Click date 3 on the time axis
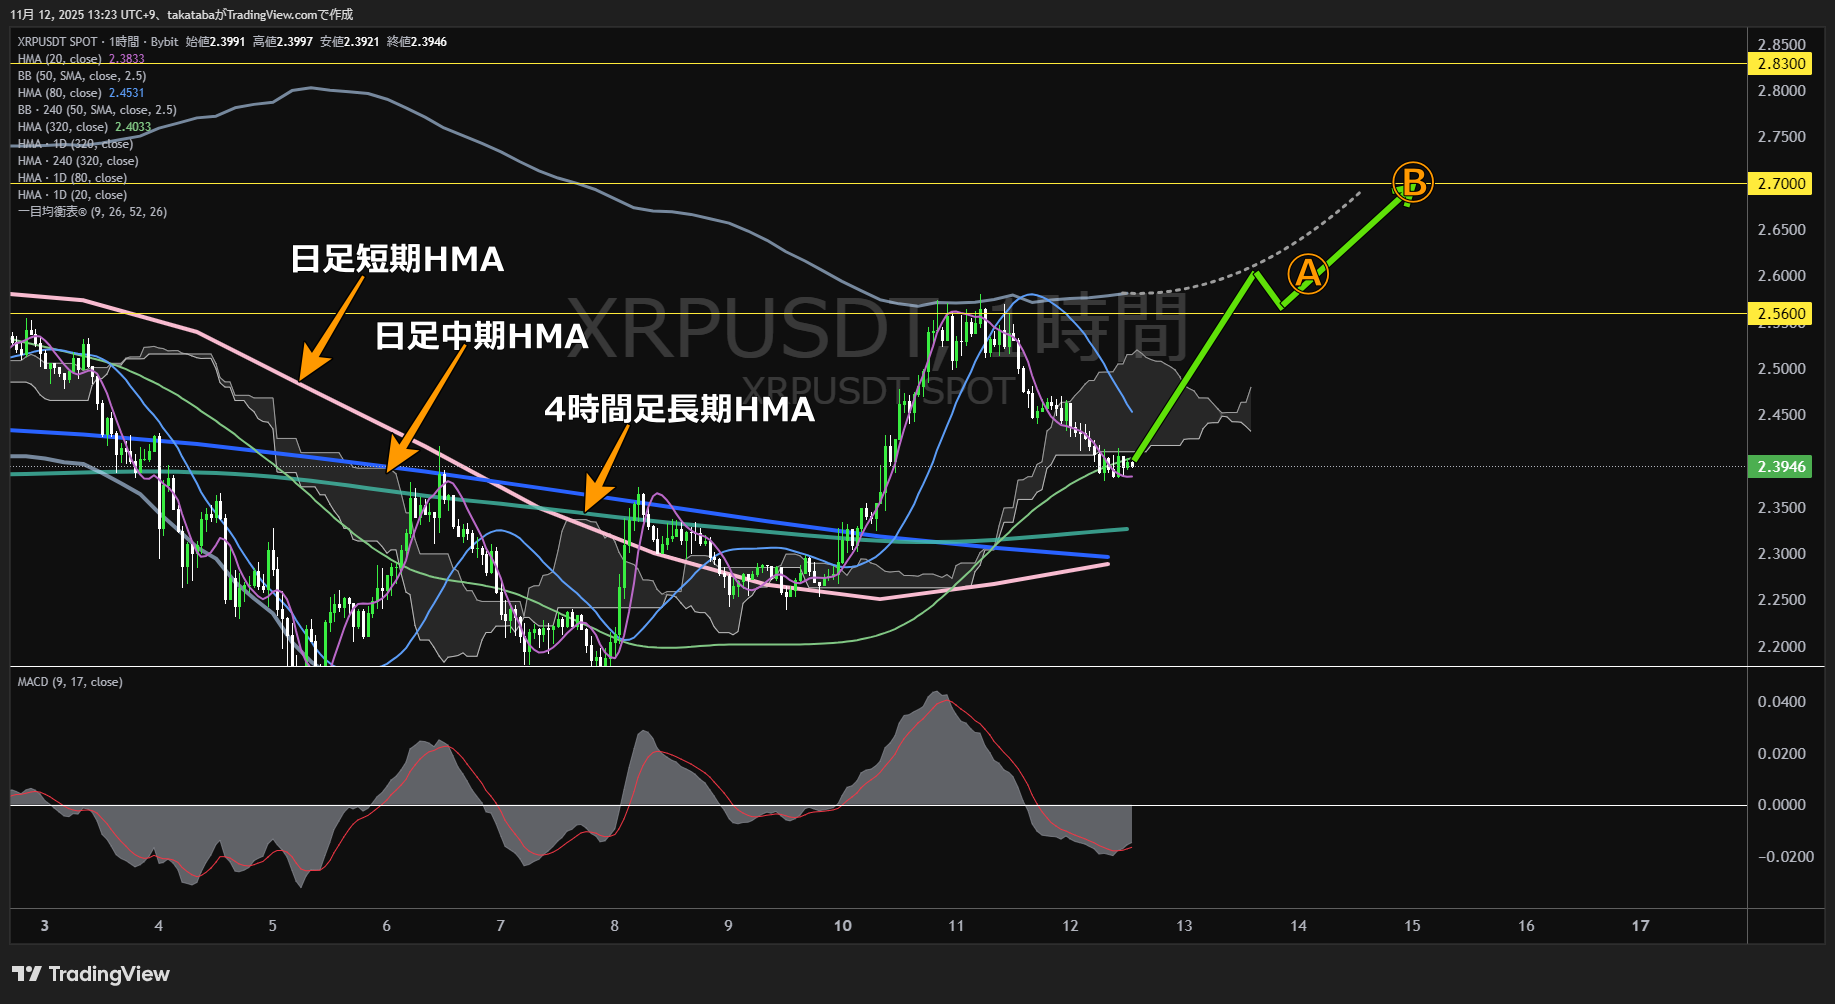Screen dimensions: 1835x1004 pyautogui.click(x=44, y=926)
